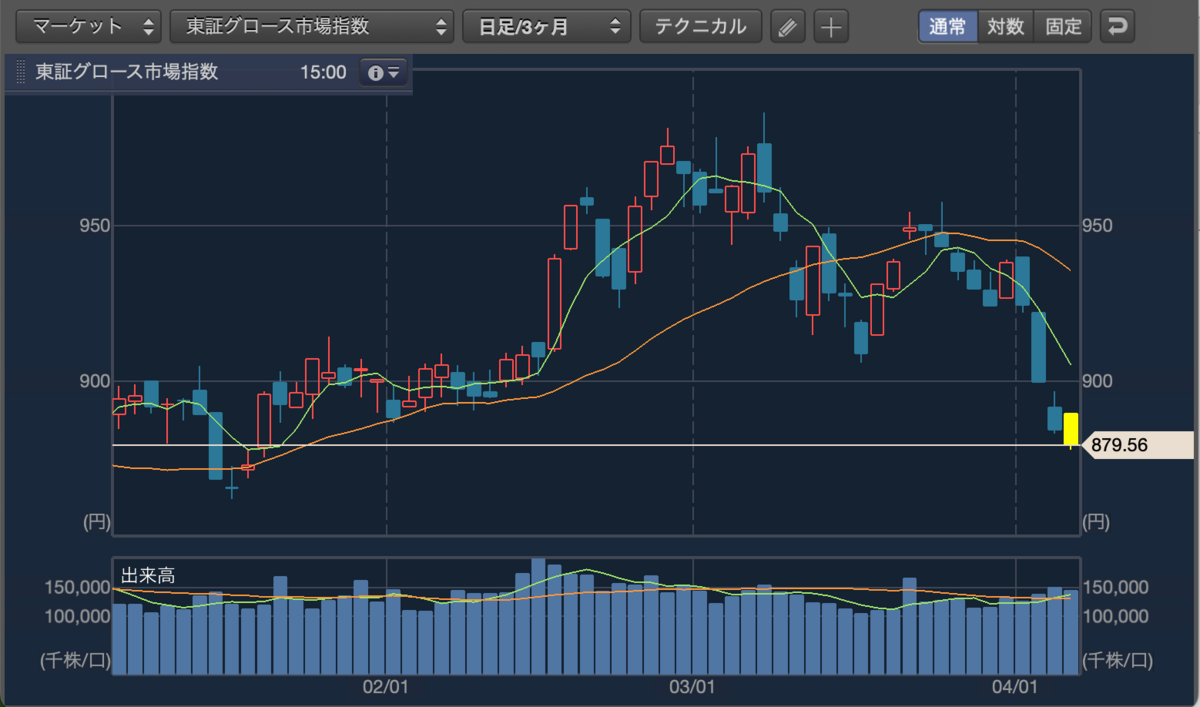This screenshot has height=707, width=1200.
Task: Select the pencil drawing tool icon
Action: tap(788, 27)
